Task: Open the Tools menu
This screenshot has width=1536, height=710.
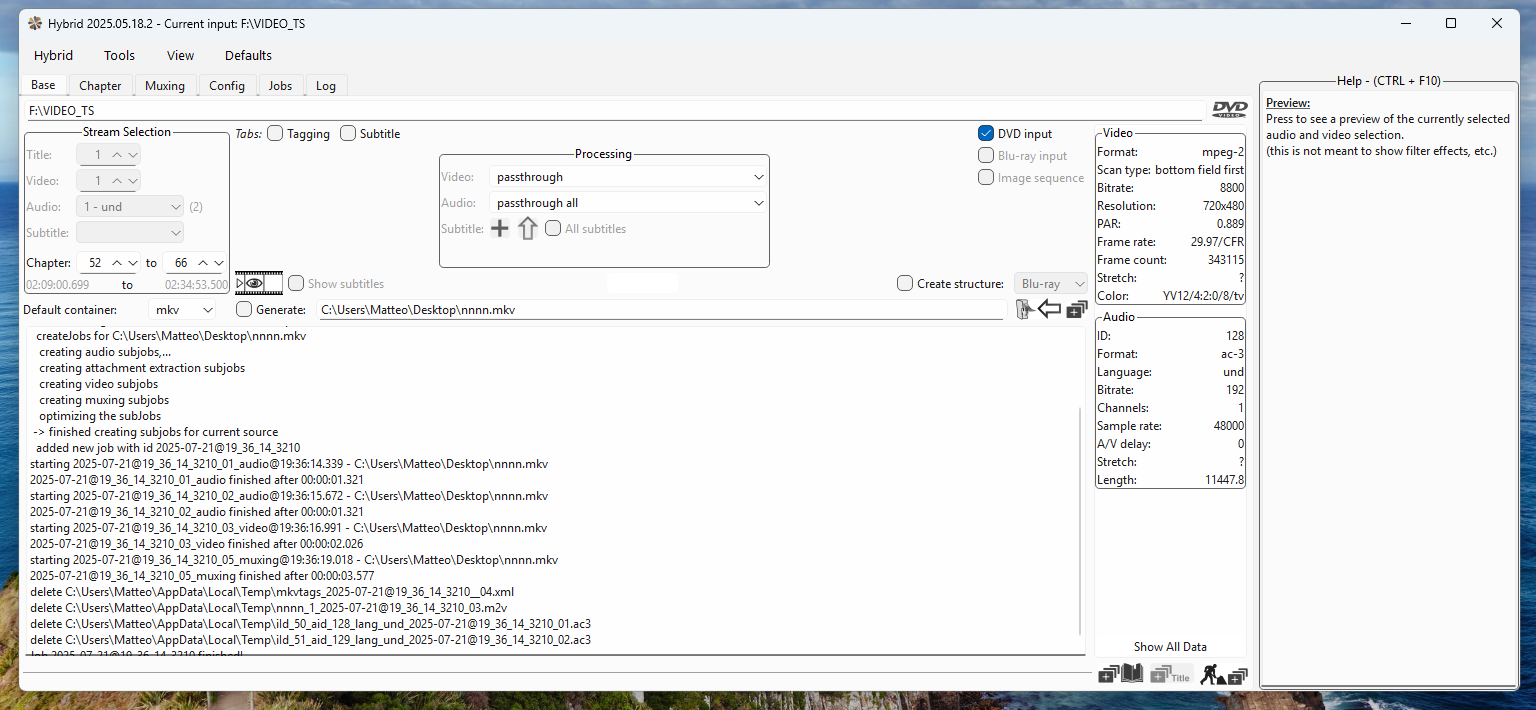Action: (119, 56)
